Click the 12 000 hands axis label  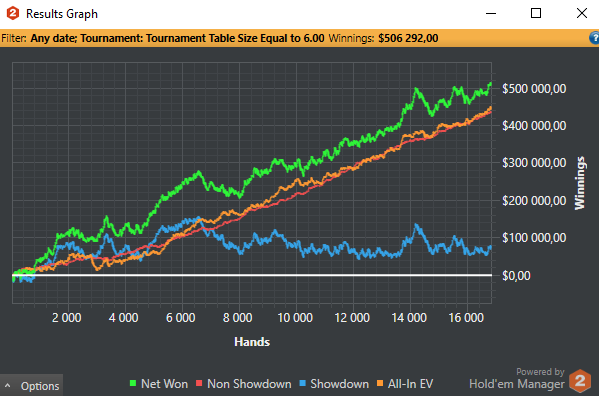pyautogui.click(x=352, y=317)
